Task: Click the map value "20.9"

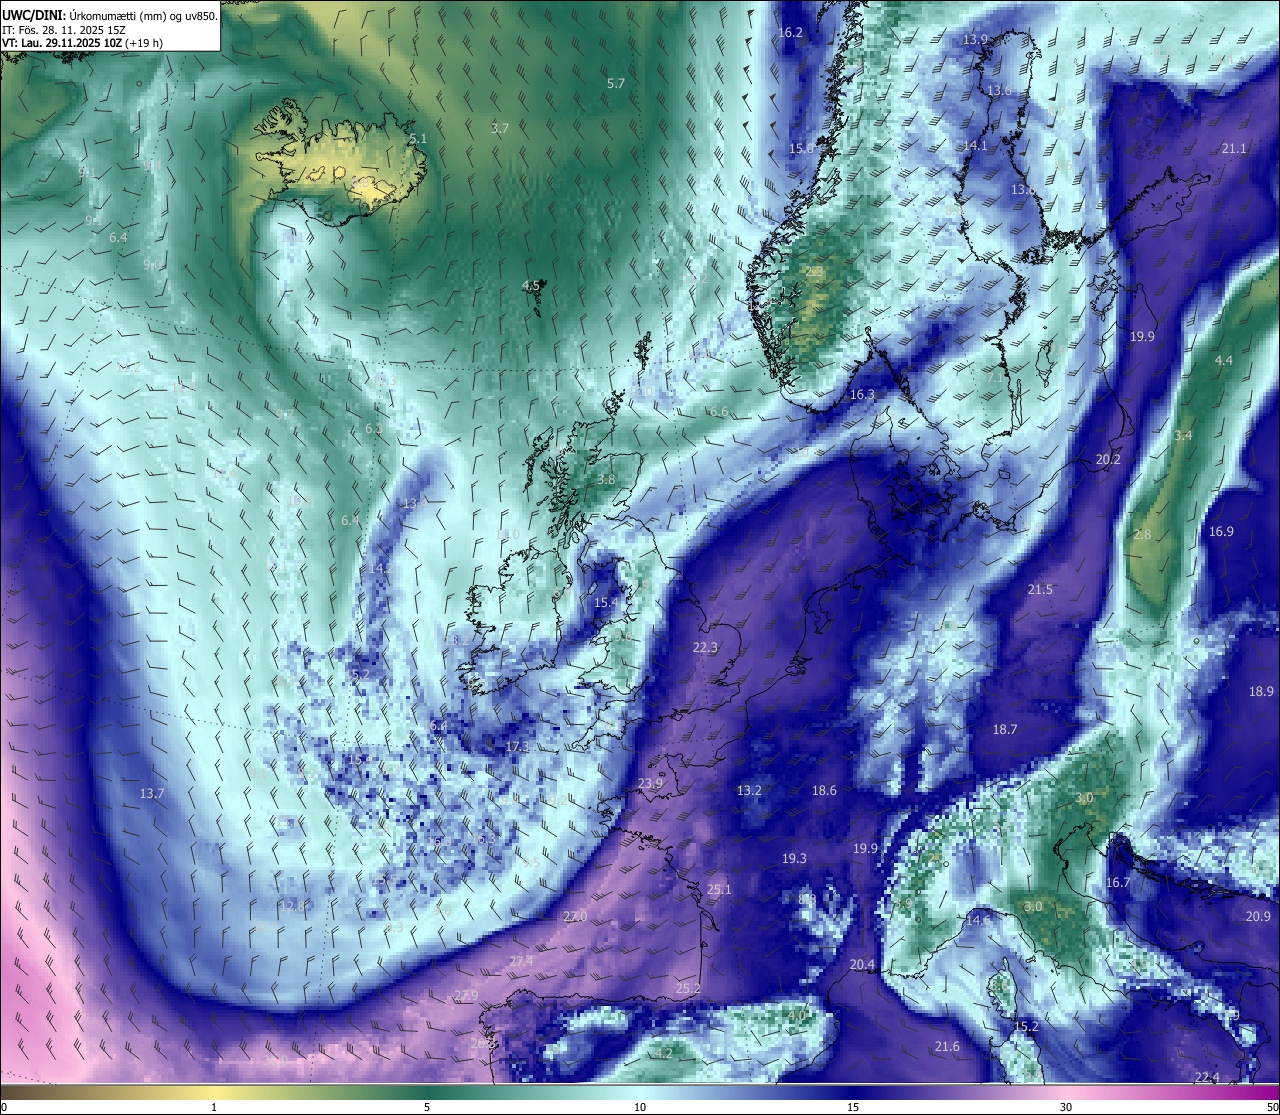Action: [1258, 917]
